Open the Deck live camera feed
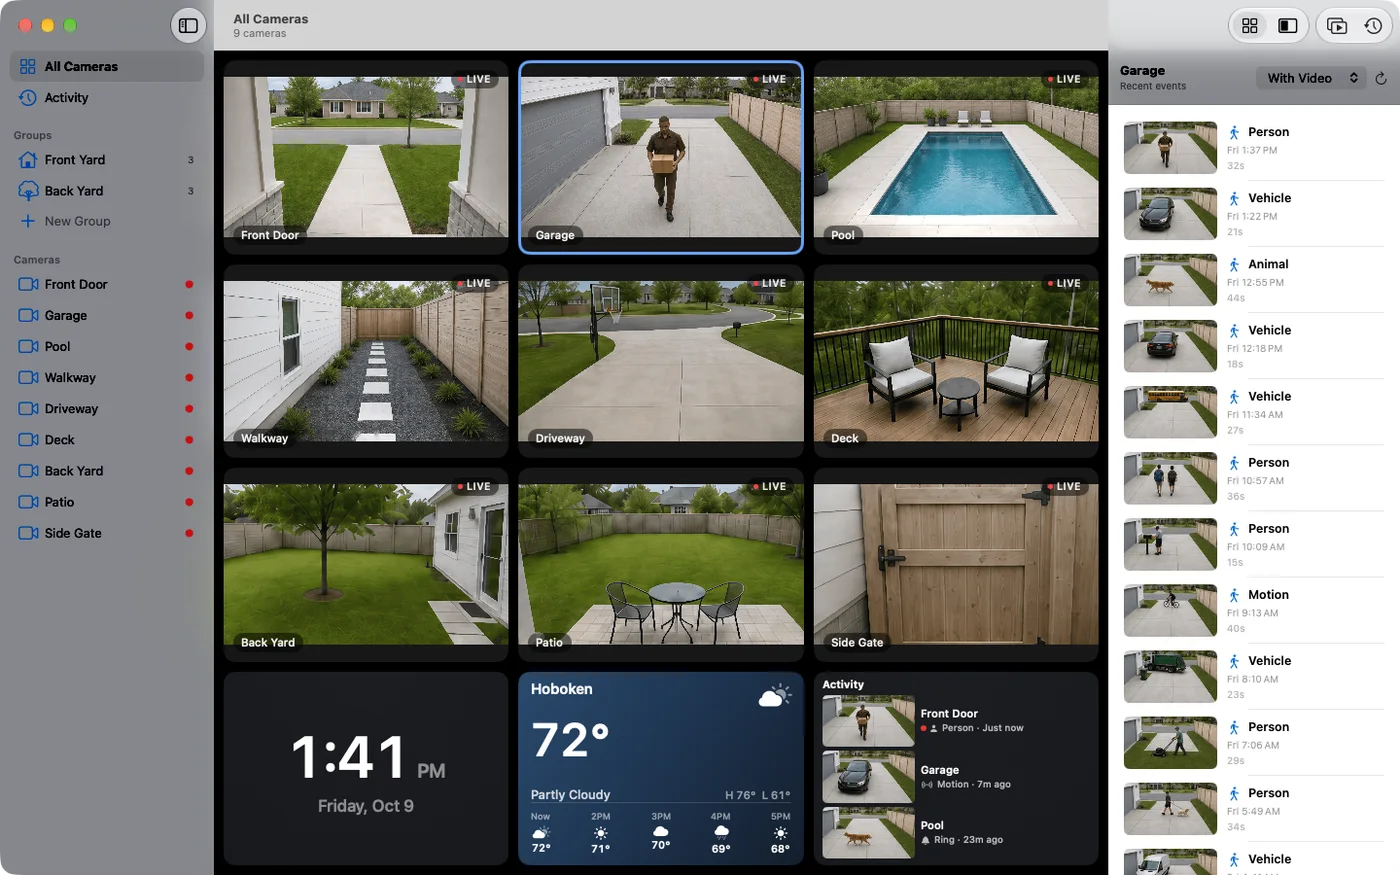This screenshot has height=875, width=1400. 956,361
